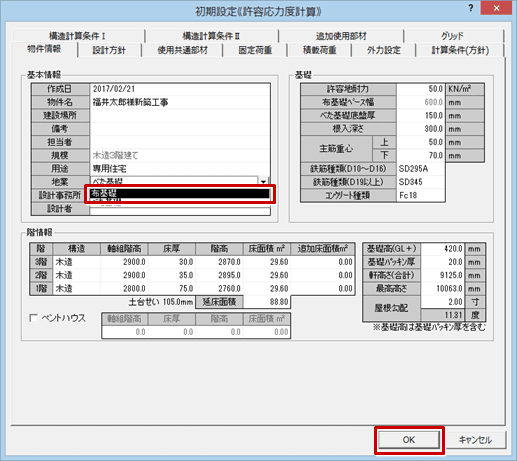Viewport: 517px width, 461px height.
Task: Click the help question mark icon
Action: 471,8
